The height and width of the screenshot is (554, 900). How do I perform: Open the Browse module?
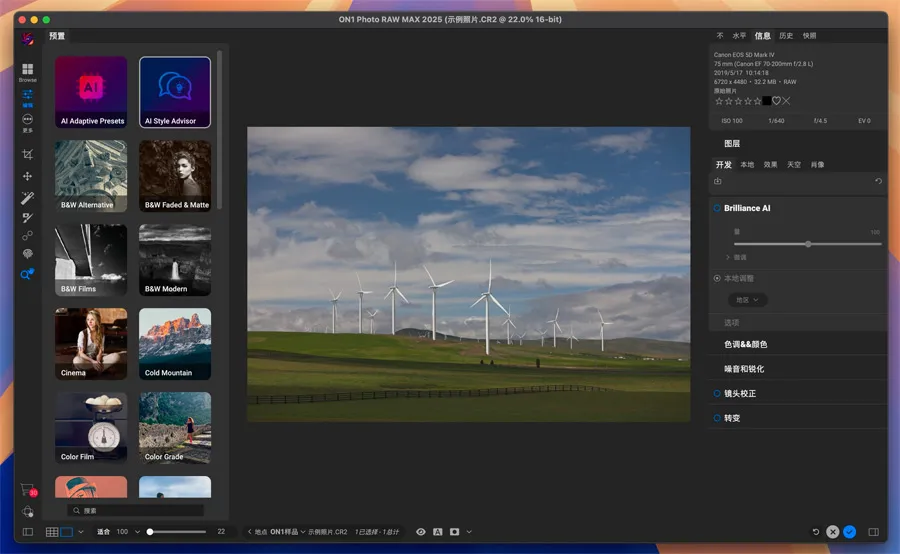(27, 71)
